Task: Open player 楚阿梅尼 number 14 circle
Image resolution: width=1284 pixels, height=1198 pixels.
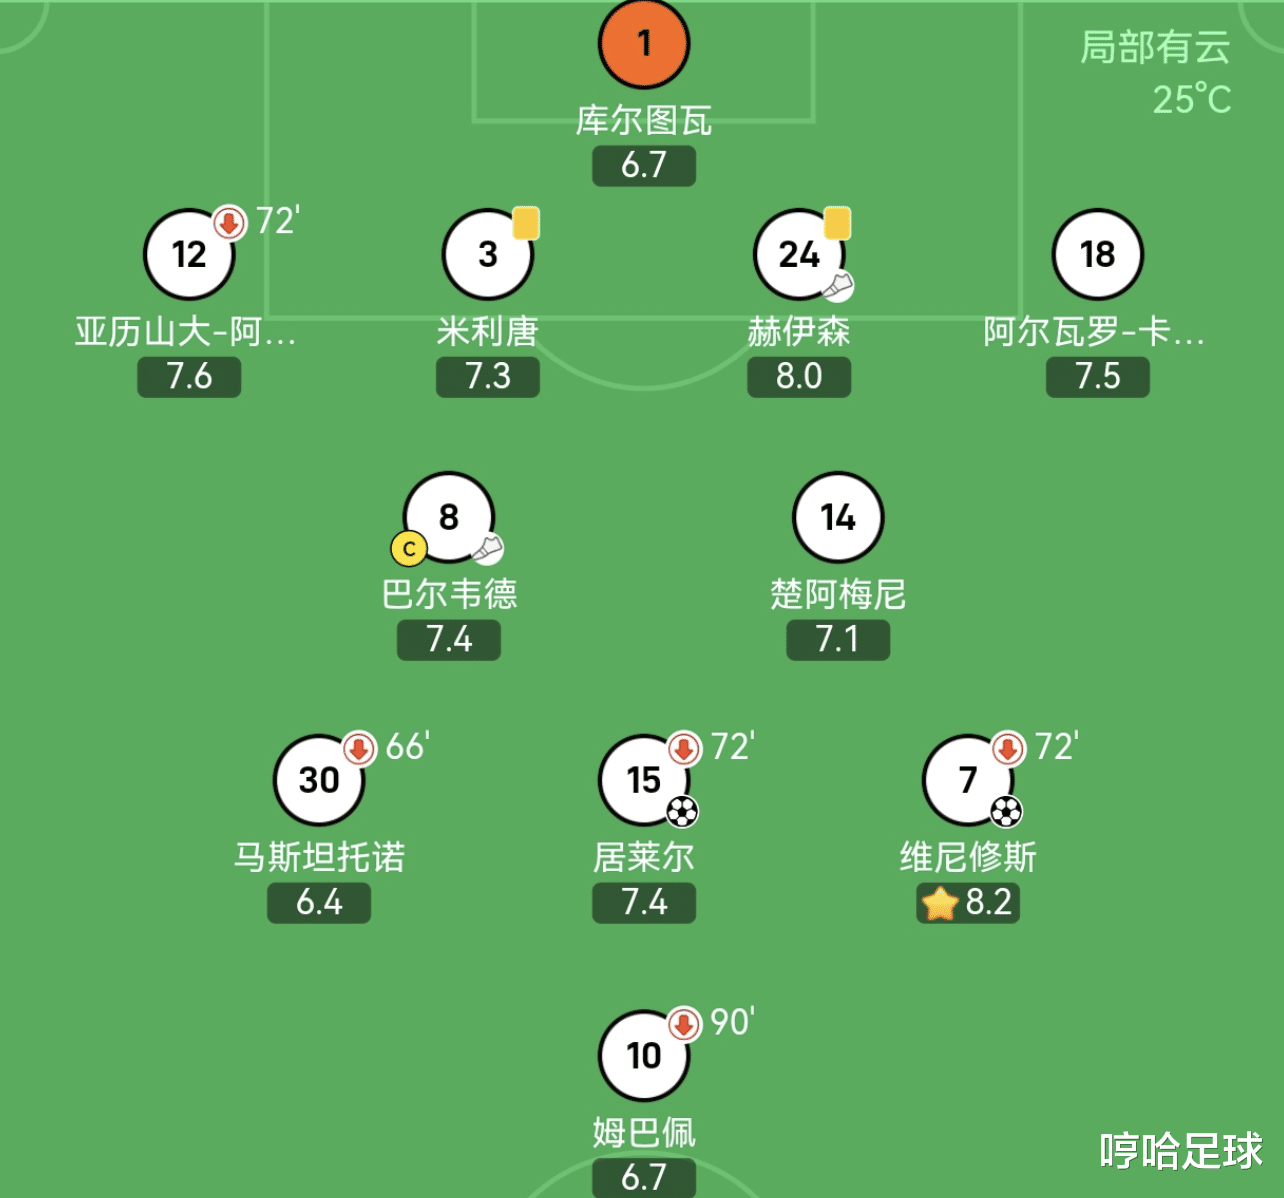Action: (838, 517)
